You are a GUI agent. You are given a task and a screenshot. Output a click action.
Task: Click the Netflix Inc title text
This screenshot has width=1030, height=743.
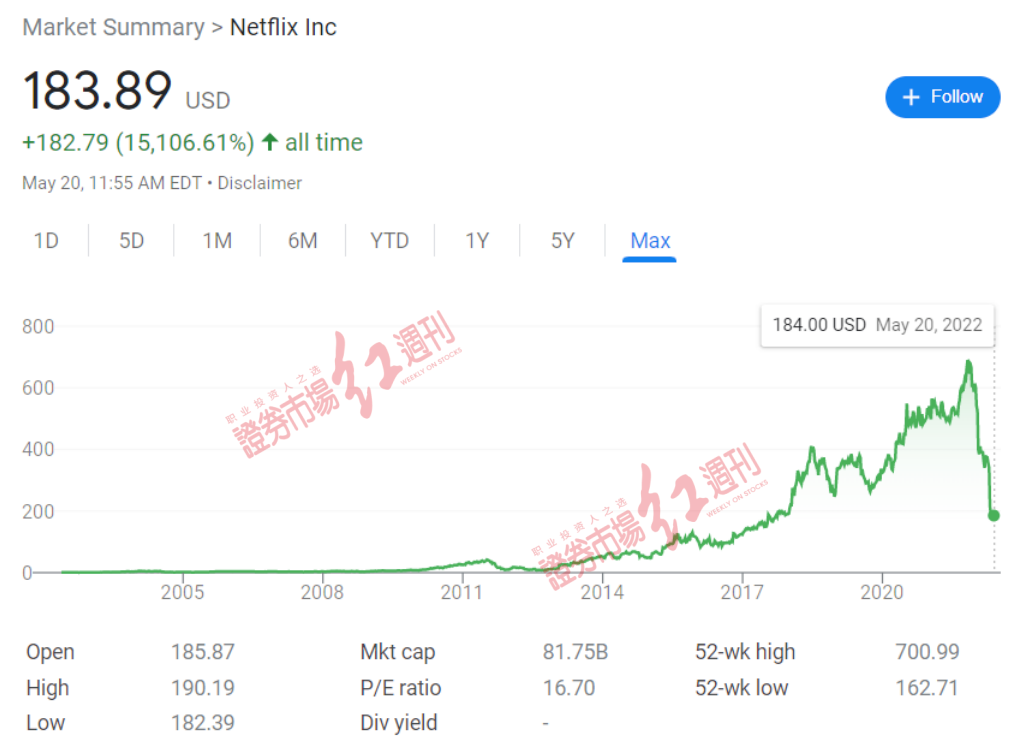coord(283,27)
